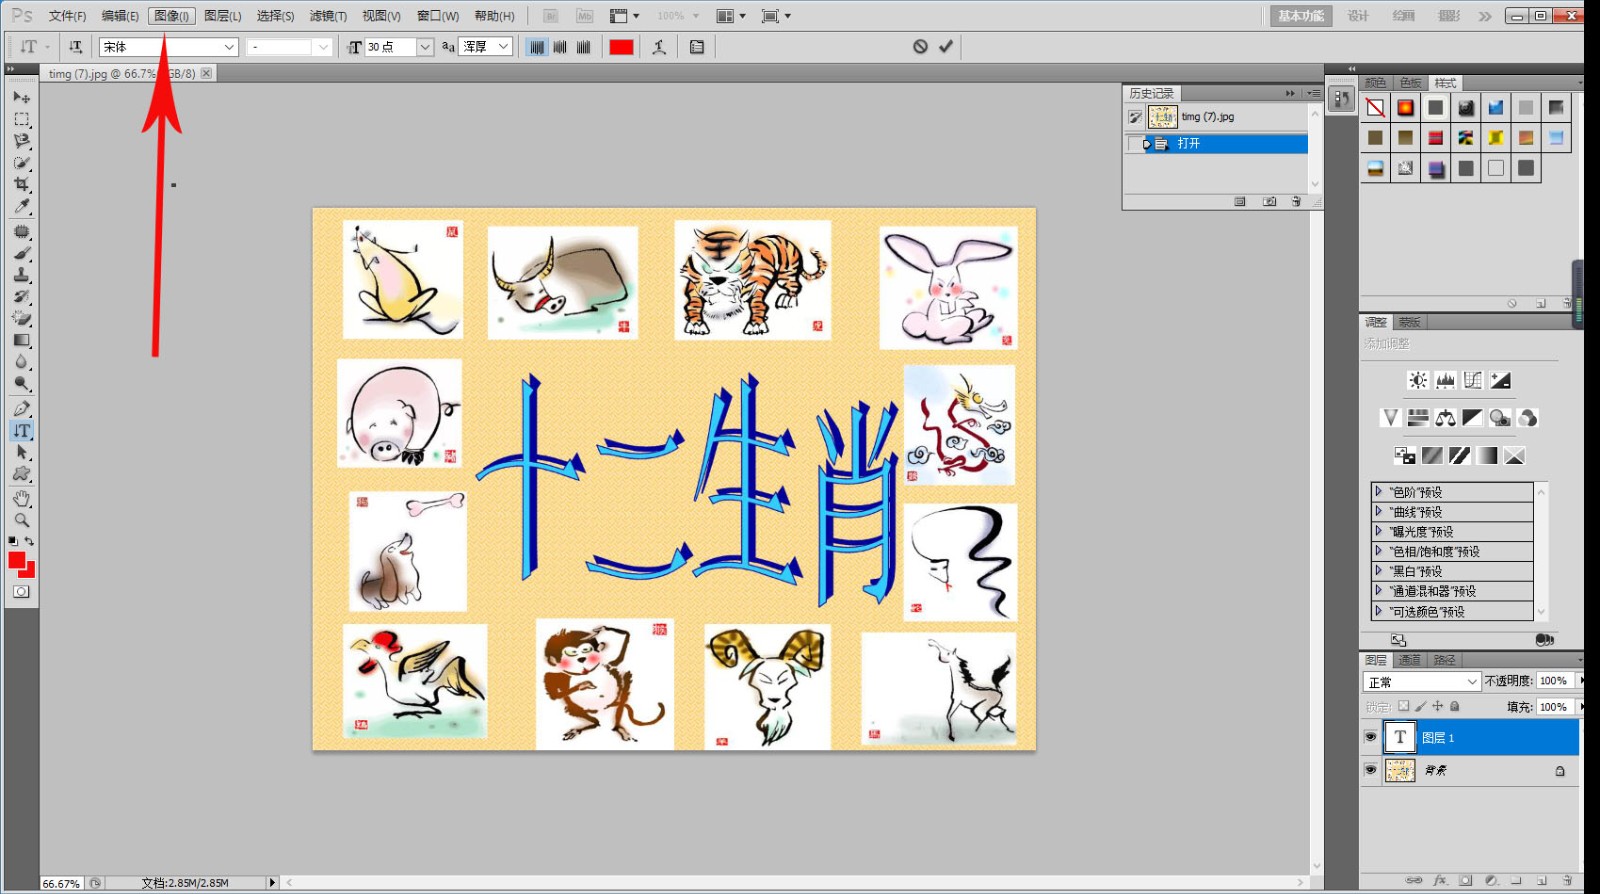Hide the 图层 1 text layer
This screenshot has height=894, width=1600.
tap(1370, 737)
